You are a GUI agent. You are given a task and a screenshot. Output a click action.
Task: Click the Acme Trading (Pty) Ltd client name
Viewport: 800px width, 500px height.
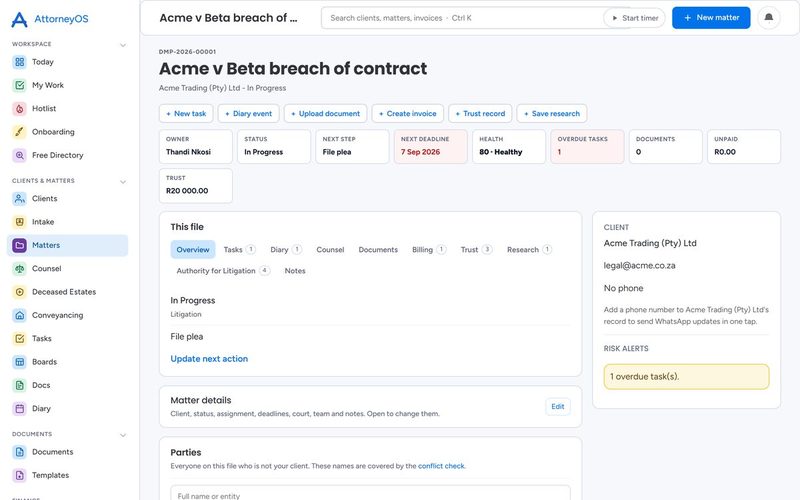(x=650, y=243)
